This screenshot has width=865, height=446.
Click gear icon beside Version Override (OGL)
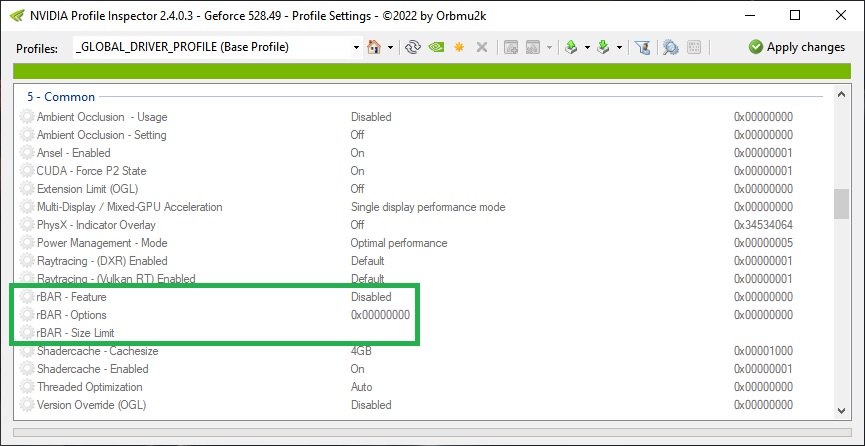click(26, 405)
